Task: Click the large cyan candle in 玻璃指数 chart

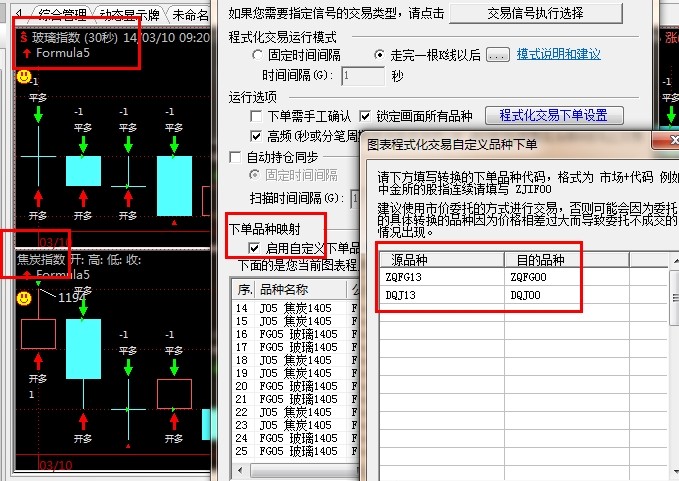Action: click(x=174, y=186)
